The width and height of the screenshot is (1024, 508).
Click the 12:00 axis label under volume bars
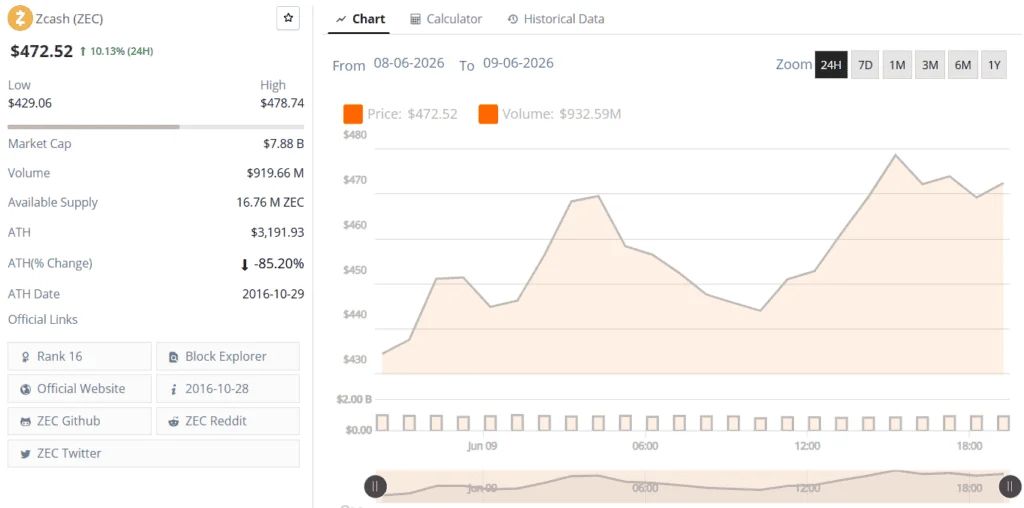807,446
